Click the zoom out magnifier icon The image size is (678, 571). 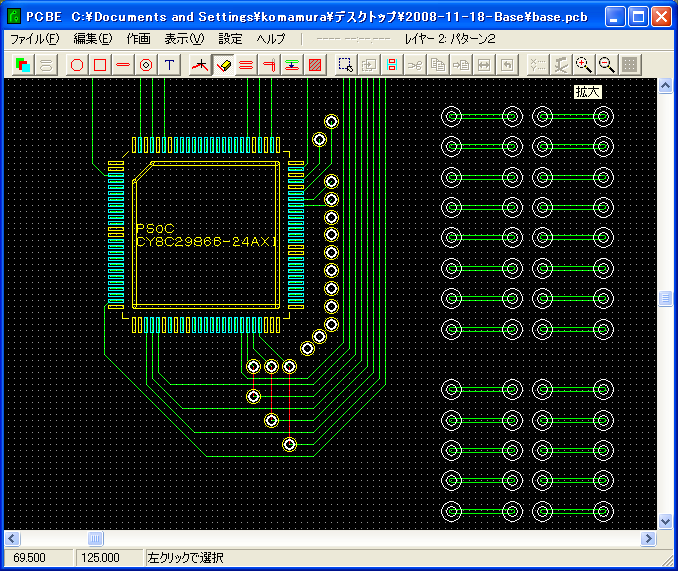tap(606, 65)
